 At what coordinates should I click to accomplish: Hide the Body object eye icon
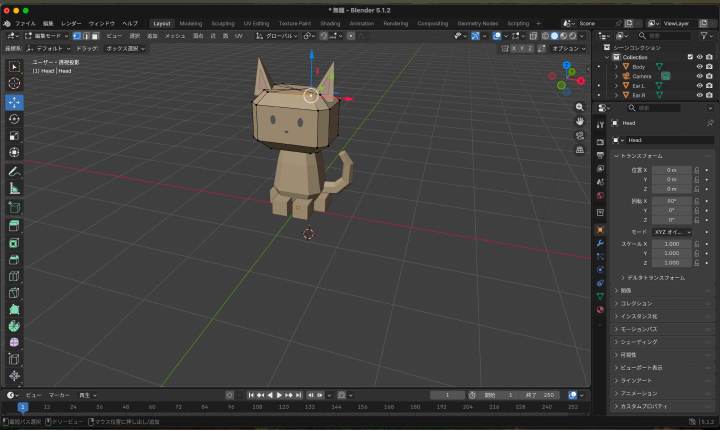(x=700, y=67)
